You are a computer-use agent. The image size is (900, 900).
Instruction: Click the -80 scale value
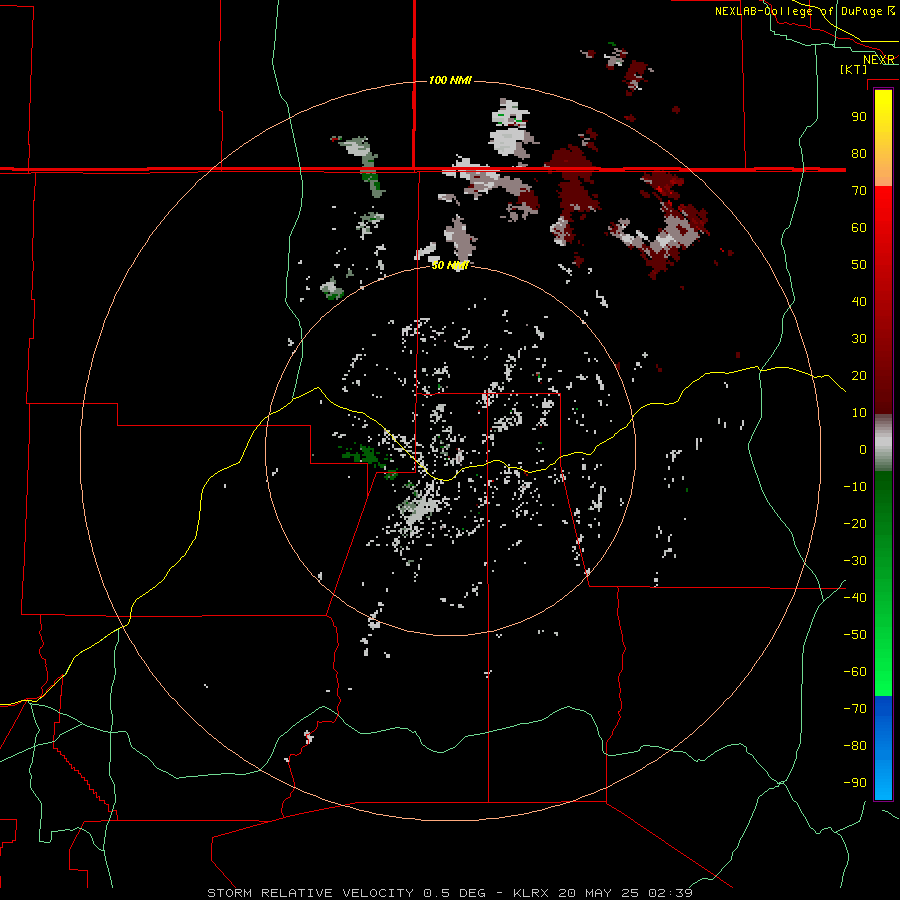point(855,746)
